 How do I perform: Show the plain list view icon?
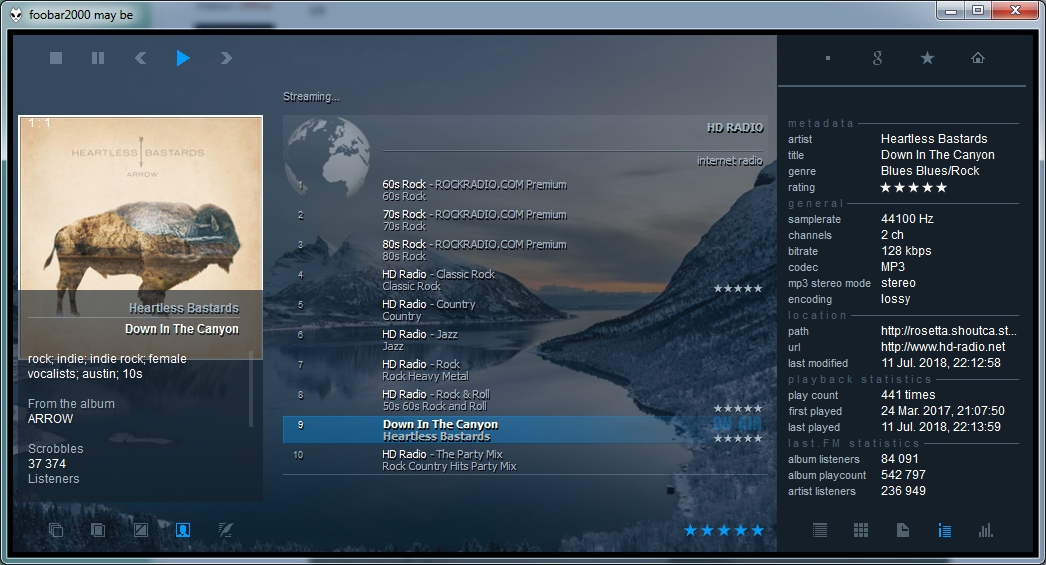click(820, 530)
